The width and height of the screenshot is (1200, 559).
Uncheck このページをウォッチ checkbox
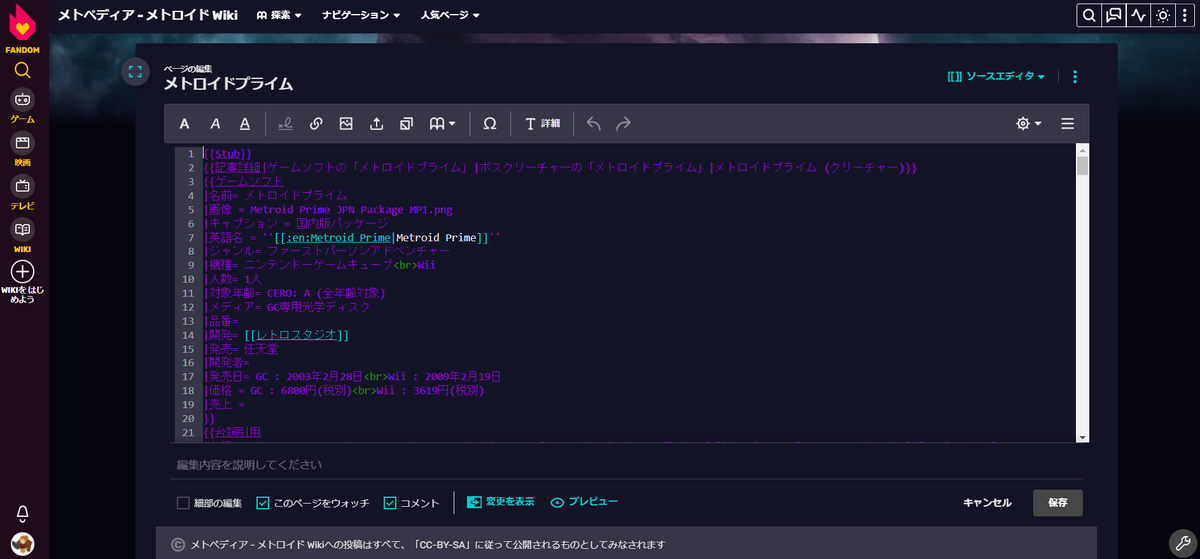(x=263, y=502)
